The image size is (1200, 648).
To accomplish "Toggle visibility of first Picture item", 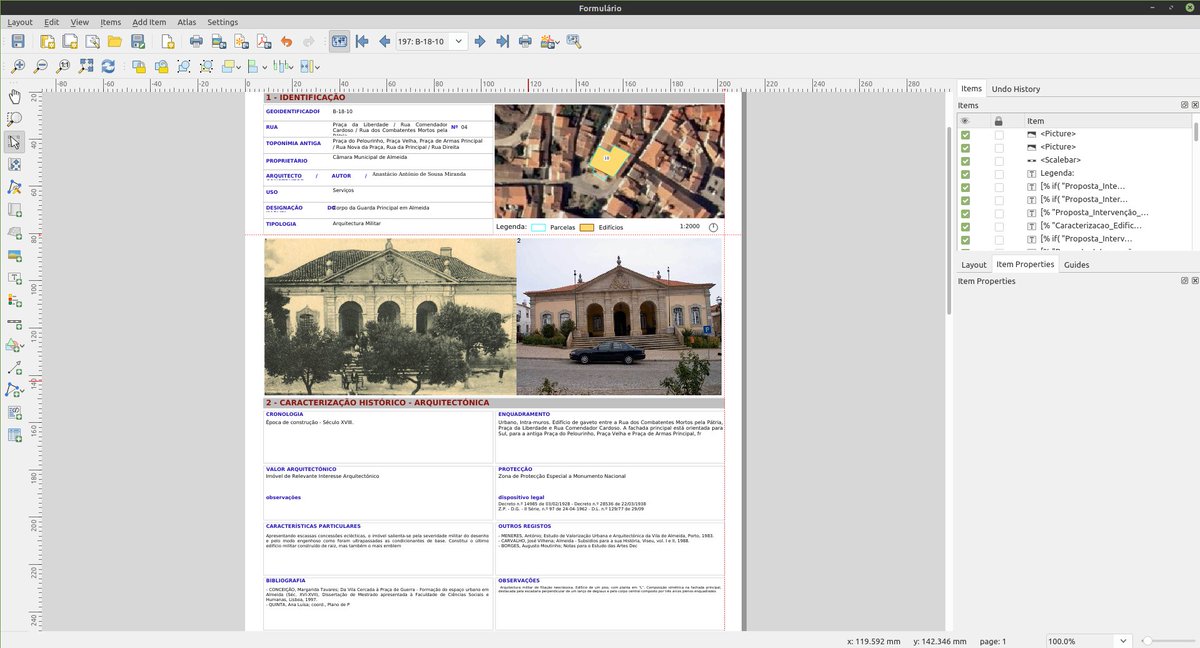I will click(x=965, y=134).
